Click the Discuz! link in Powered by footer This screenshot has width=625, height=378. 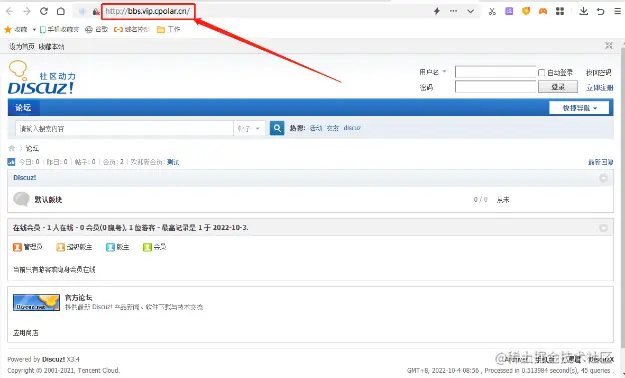click(x=53, y=359)
